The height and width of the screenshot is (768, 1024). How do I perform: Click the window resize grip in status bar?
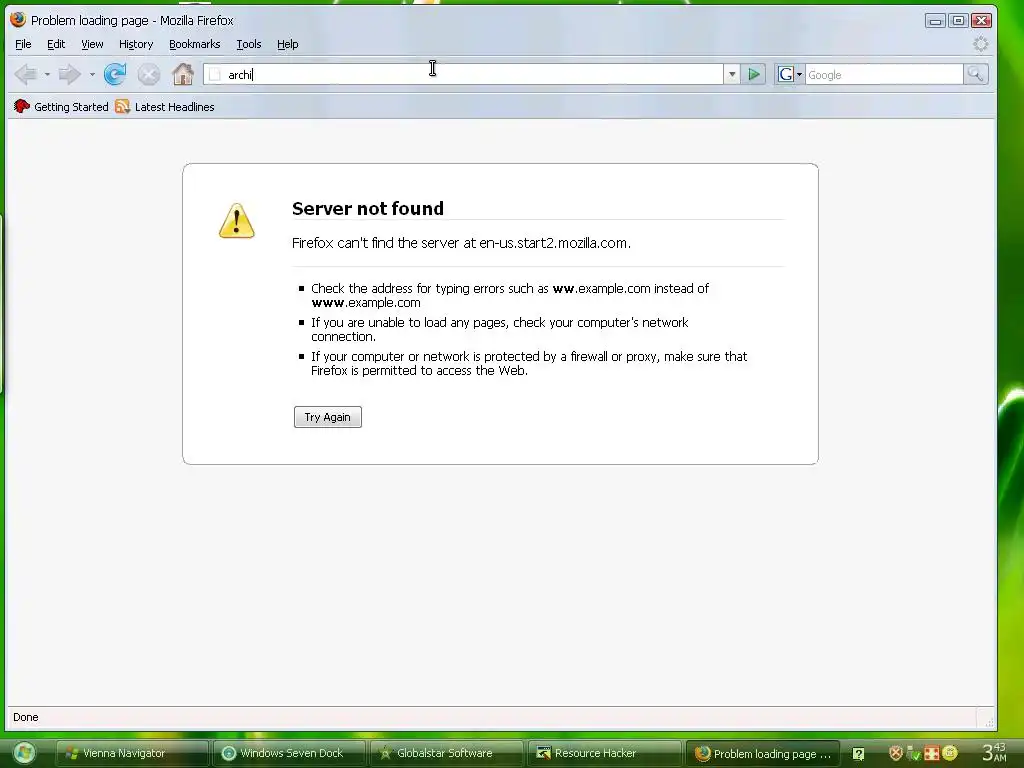click(989, 722)
